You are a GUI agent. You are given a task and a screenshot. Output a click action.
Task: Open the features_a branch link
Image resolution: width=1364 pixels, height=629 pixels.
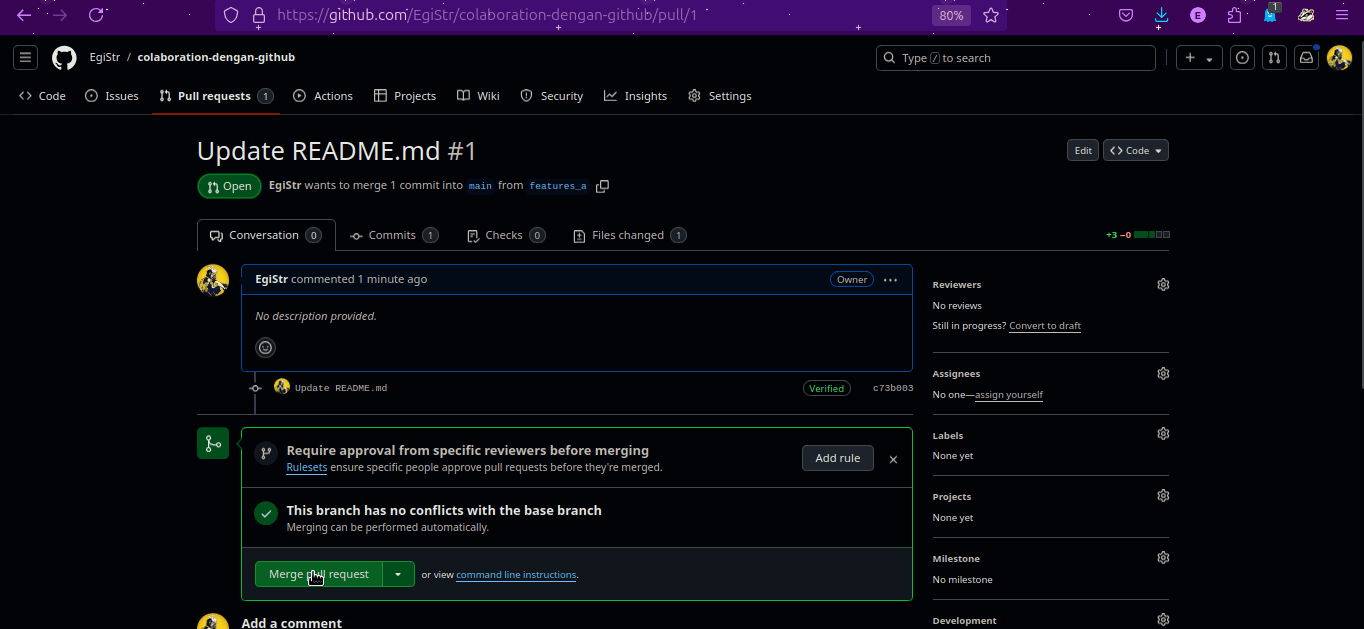tap(558, 186)
